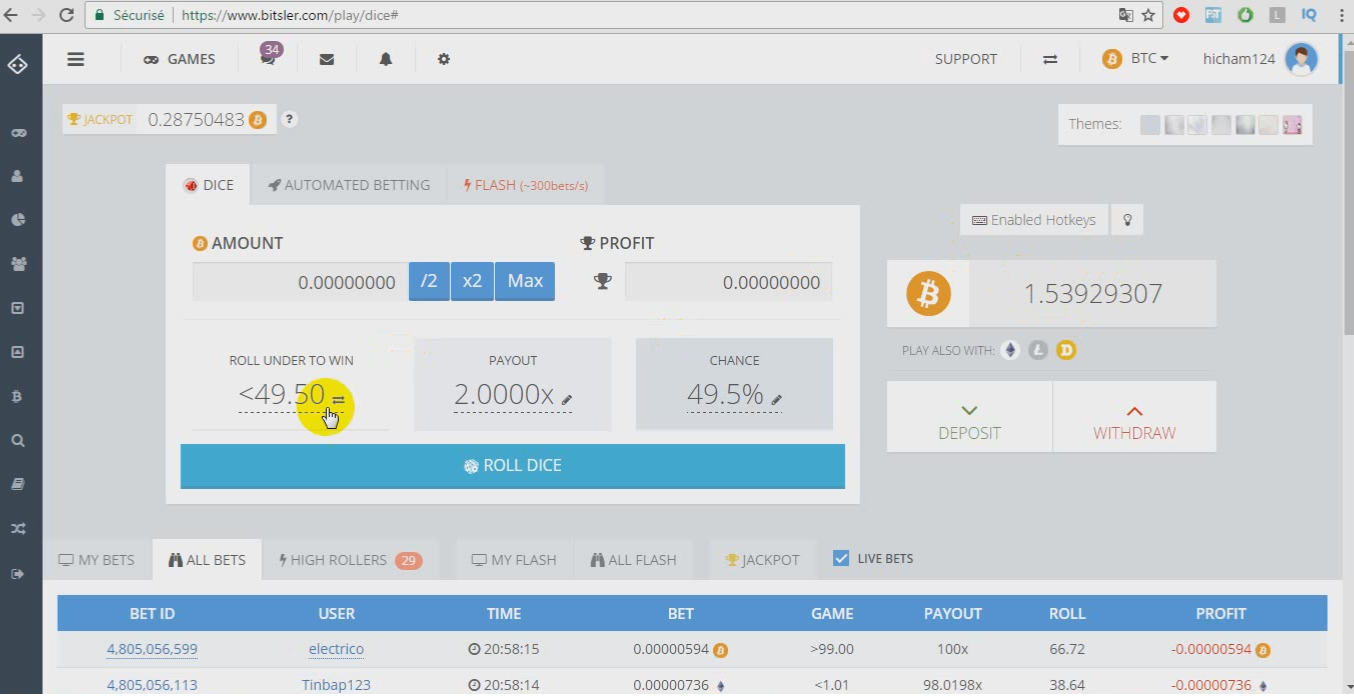Click the pencil icon to edit chance

(x=777, y=399)
